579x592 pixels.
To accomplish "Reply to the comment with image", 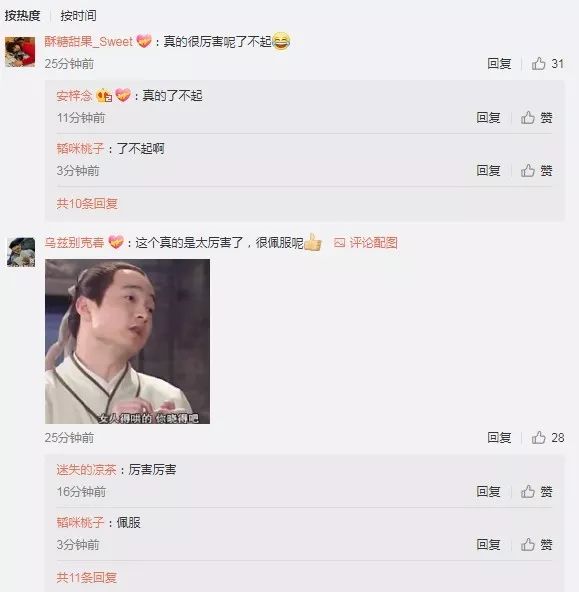I will click(499, 437).
